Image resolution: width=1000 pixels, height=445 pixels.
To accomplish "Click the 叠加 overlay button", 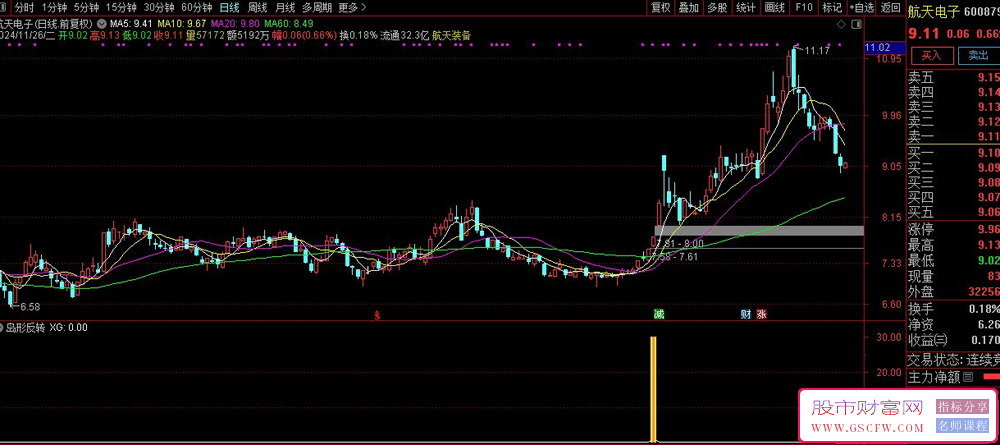I will pyautogui.click(x=688, y=8).
